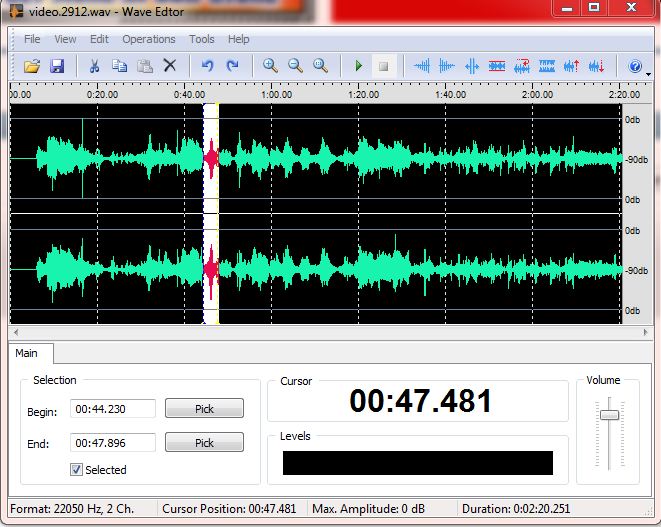This screenshot has width=661, height=527.
Task: Open help via the blue question mark
Action: 635,66
